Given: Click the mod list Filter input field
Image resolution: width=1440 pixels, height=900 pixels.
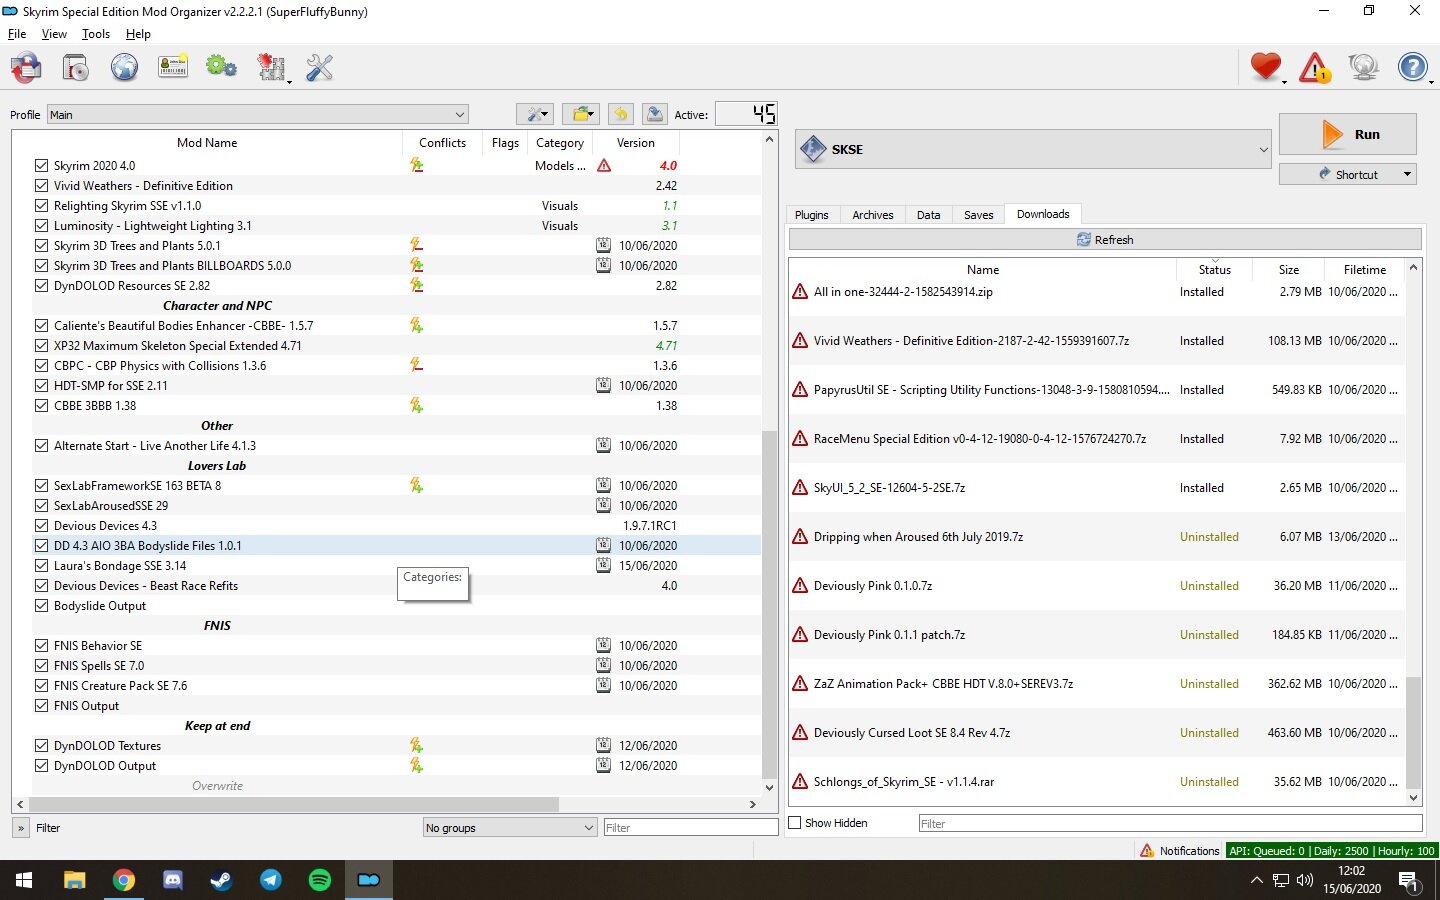Looking at the screenshot, I should click(x=691, y=828).
